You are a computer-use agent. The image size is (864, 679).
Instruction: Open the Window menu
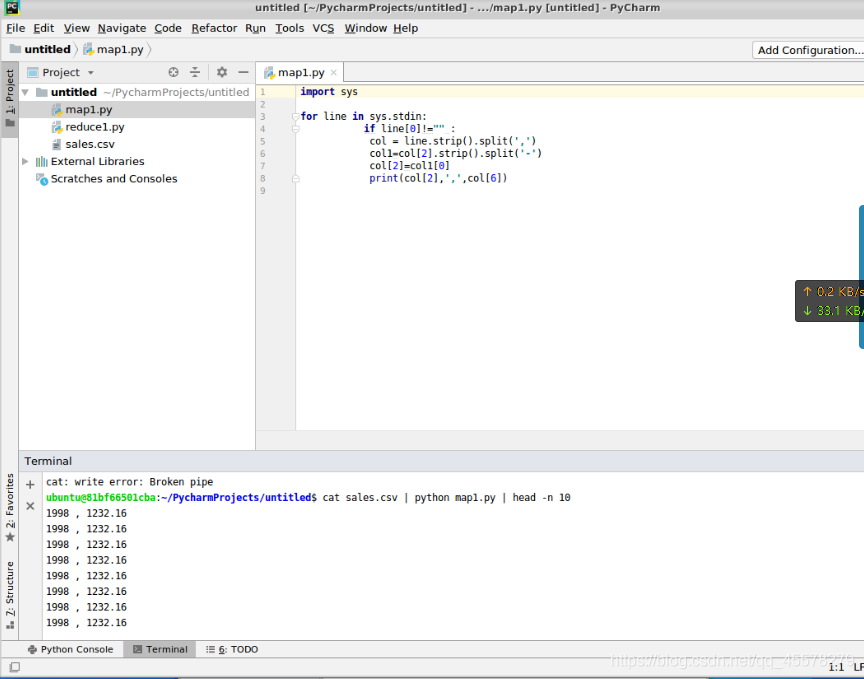[x=366, y=28]
